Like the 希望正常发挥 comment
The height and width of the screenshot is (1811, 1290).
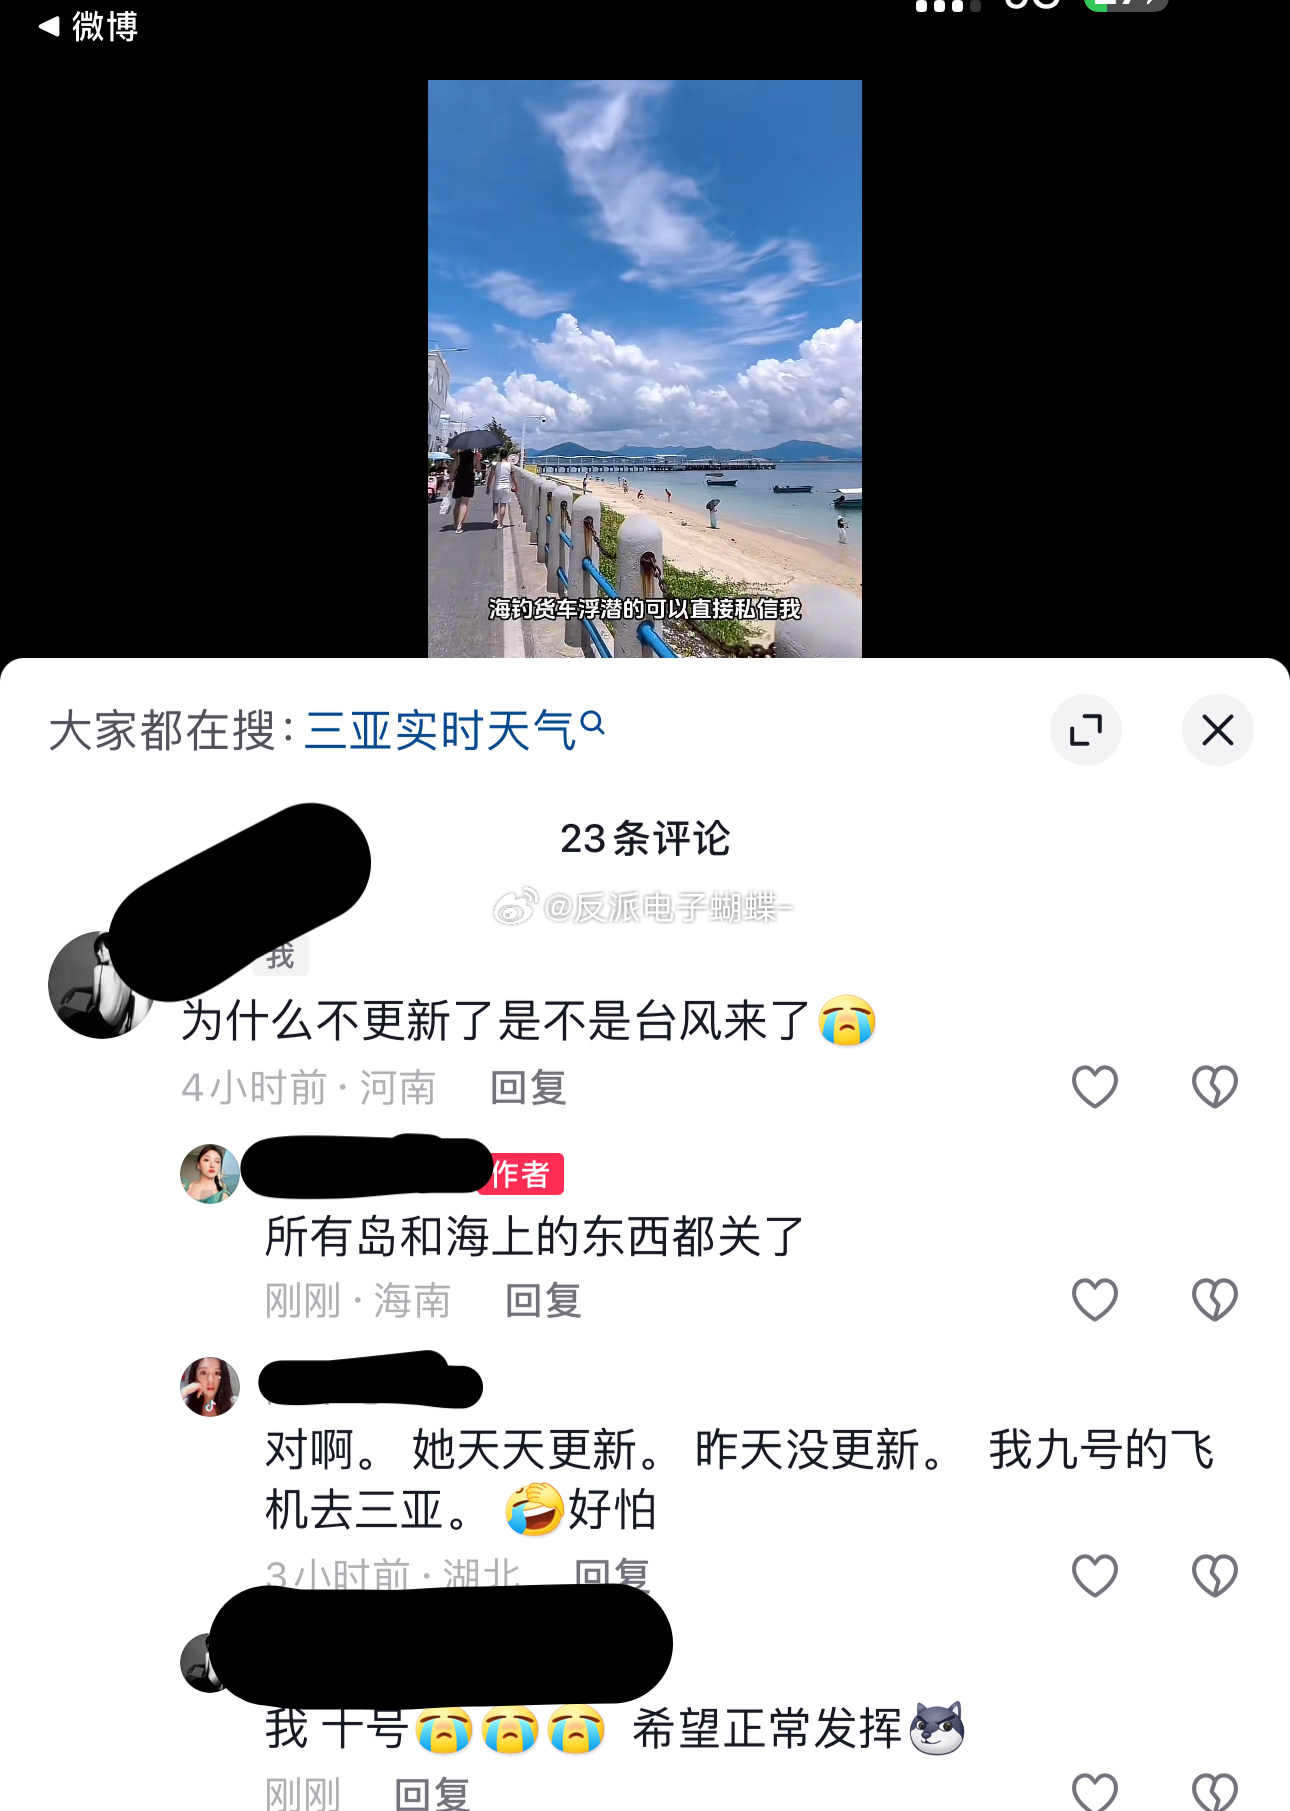click(1095, 1792)
